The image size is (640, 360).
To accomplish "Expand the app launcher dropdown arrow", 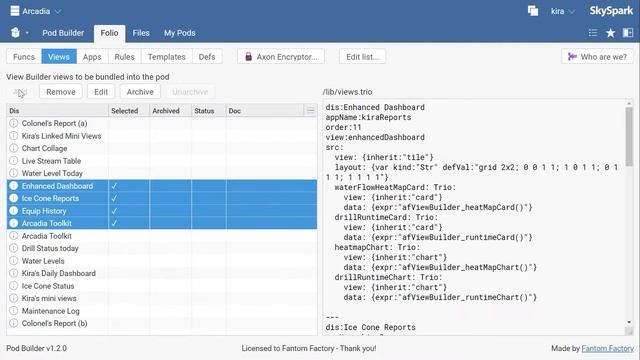I will pyautogui.click(x=27, y=33).
